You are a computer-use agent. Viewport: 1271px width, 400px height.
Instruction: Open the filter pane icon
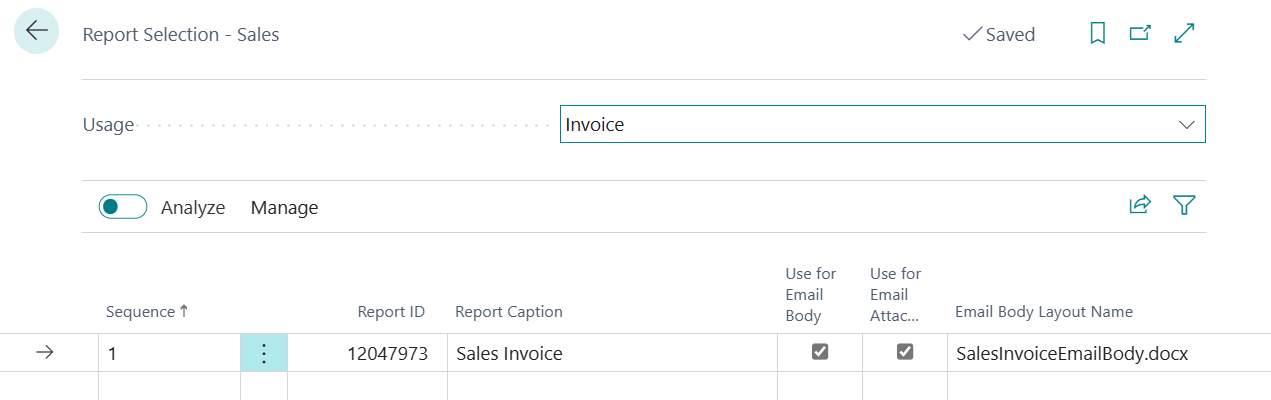(1185, 205)
